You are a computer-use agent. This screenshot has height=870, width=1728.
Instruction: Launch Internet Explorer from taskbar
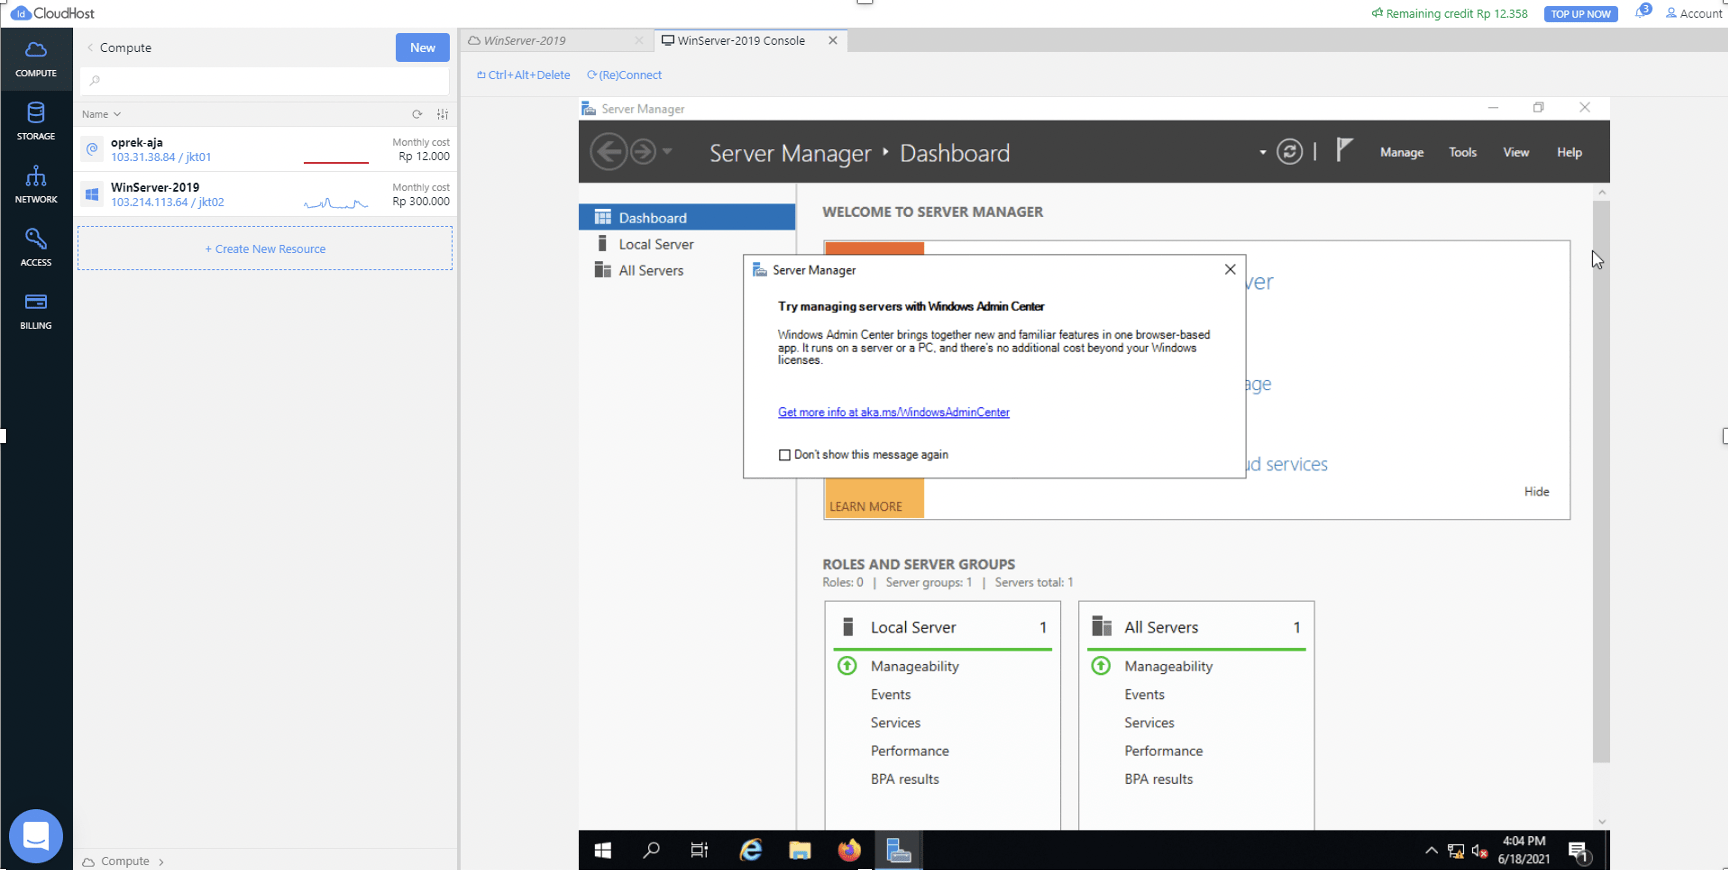[x=750, y=850]
